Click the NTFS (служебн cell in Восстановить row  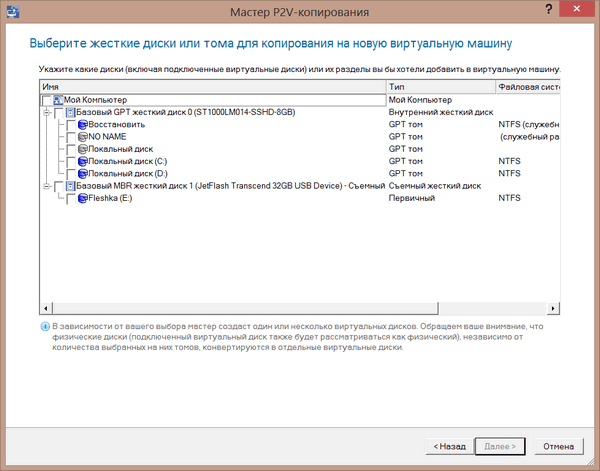[528, 125]
